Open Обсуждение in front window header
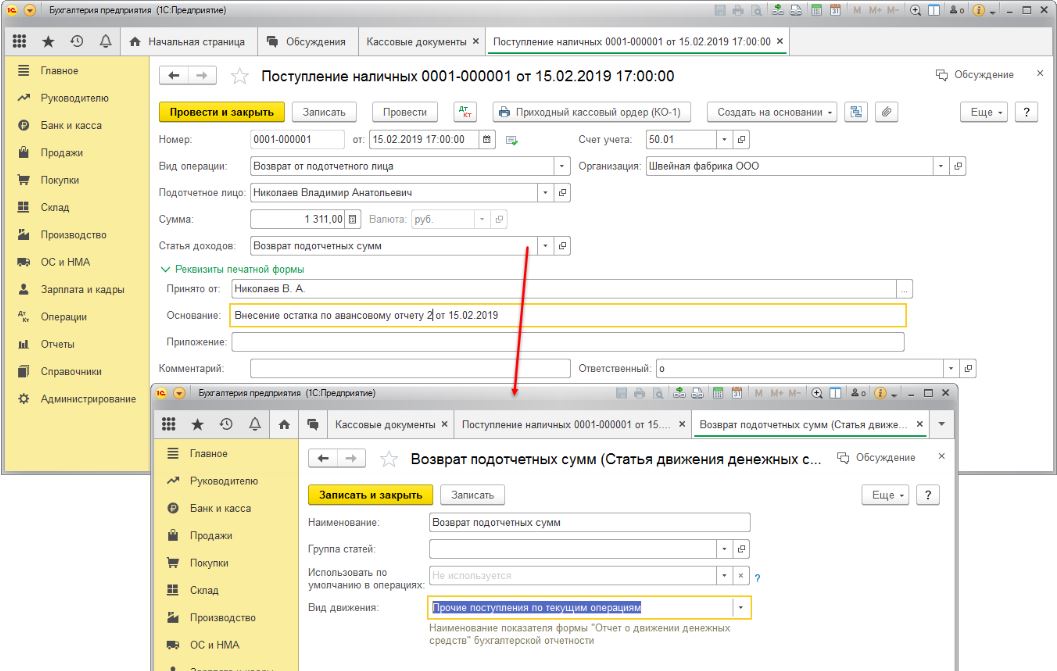Viewport: 1057px width, 671px height. tap(876, 457)
